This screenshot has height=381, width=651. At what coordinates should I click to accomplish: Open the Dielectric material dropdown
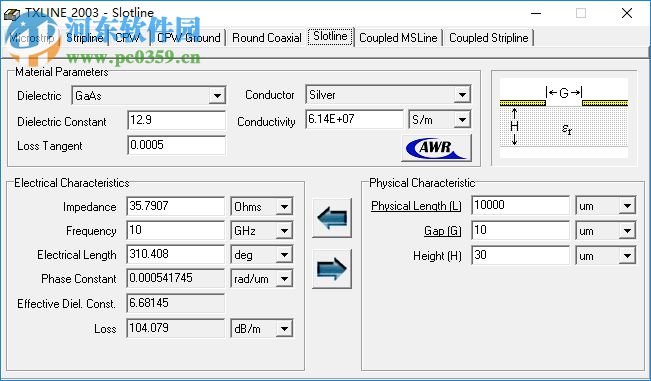click(217, 96)
